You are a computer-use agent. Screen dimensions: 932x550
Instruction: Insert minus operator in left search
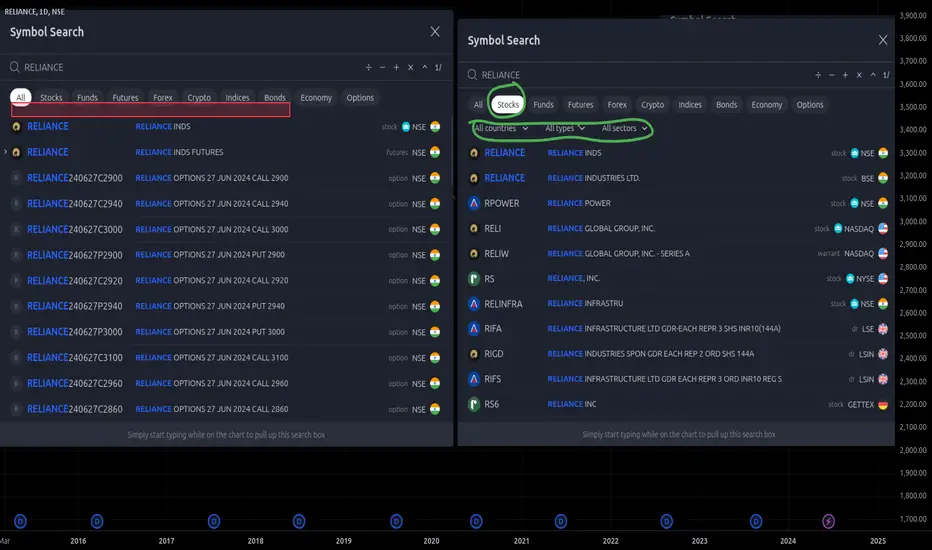click(382, 67)
